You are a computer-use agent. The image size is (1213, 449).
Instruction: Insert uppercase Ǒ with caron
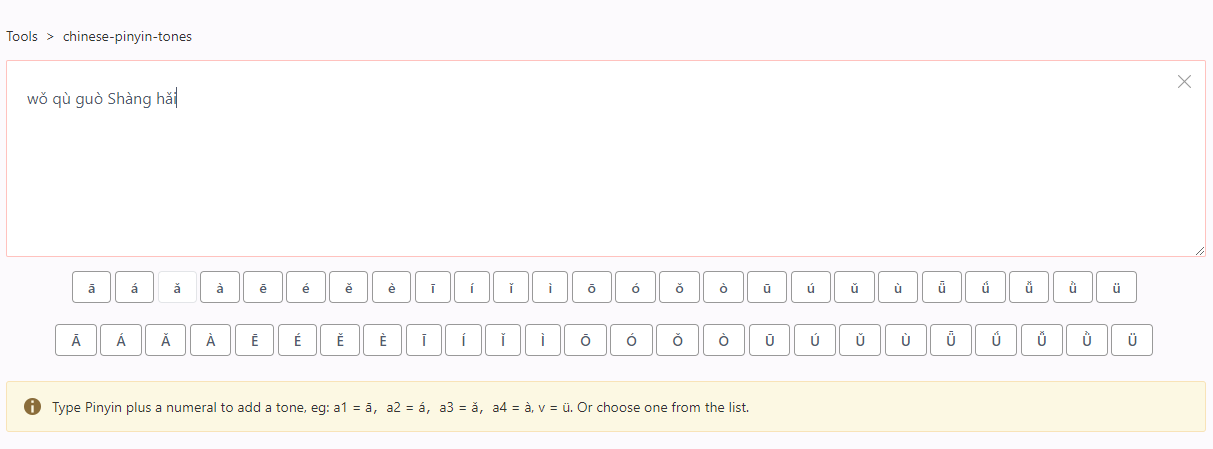click(678, 340)
